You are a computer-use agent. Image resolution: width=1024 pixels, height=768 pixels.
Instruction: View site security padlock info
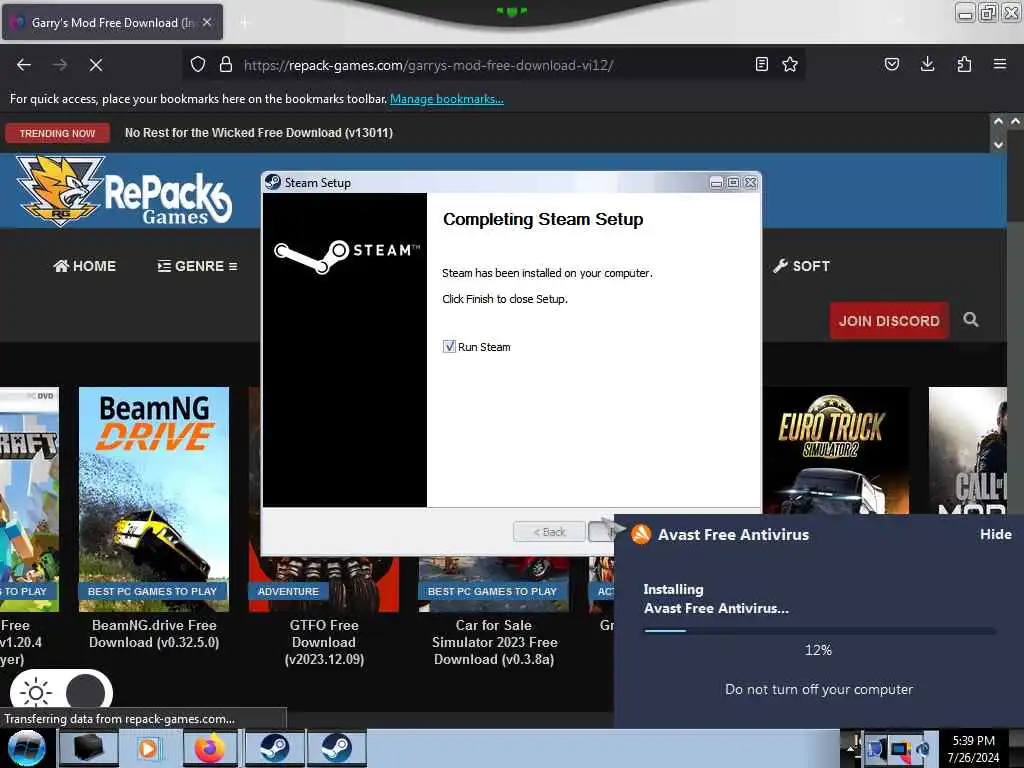(226, 64)
